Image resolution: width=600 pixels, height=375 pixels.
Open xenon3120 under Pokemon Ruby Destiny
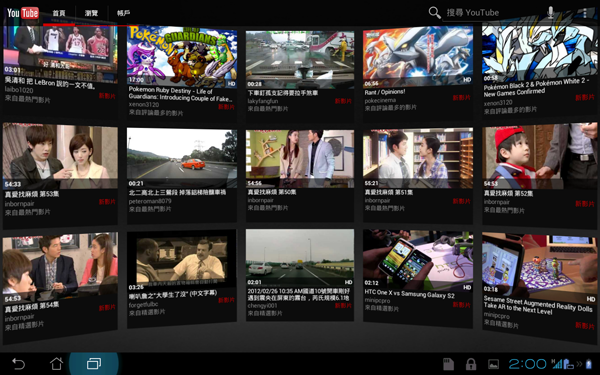(143, 104)
